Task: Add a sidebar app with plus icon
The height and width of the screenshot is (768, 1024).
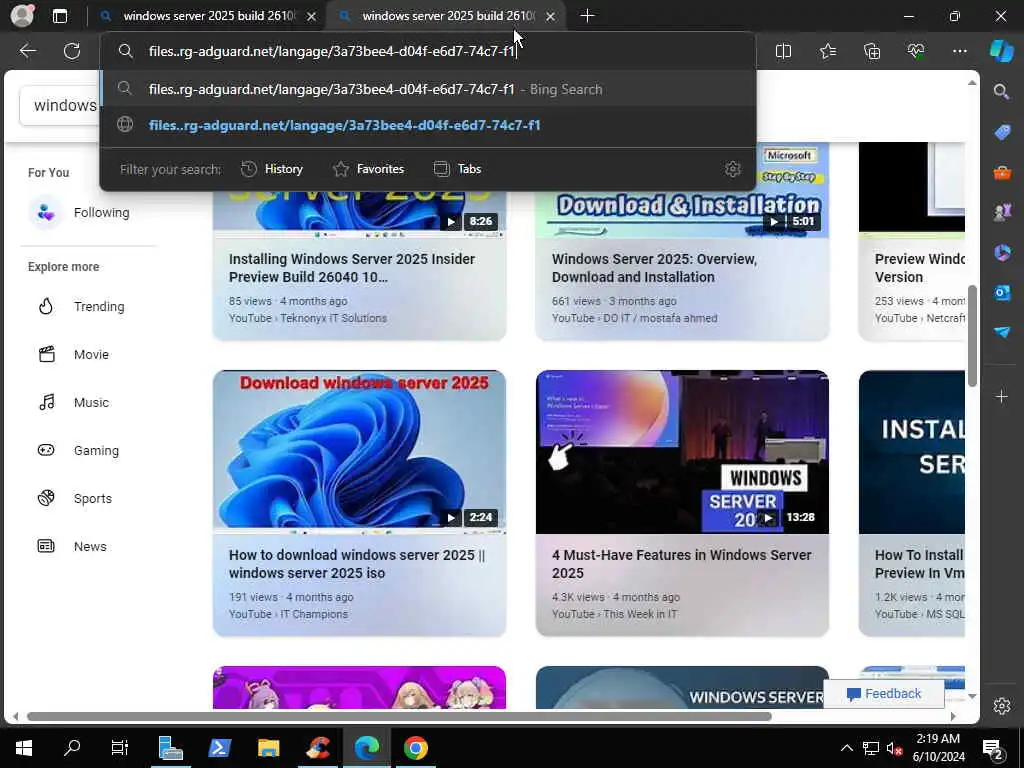Action: coord(1002,396)
